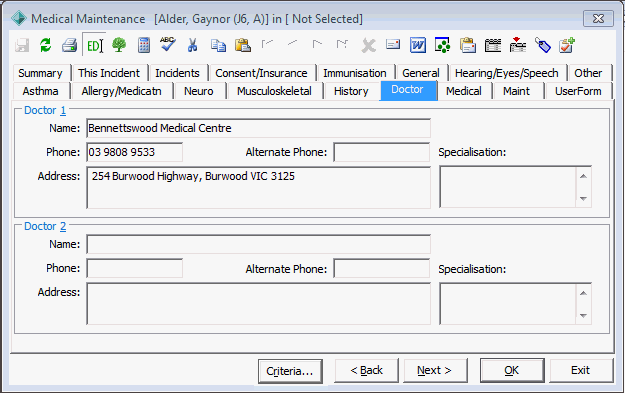Click Doctor 2 Address text box

[258, 304]
